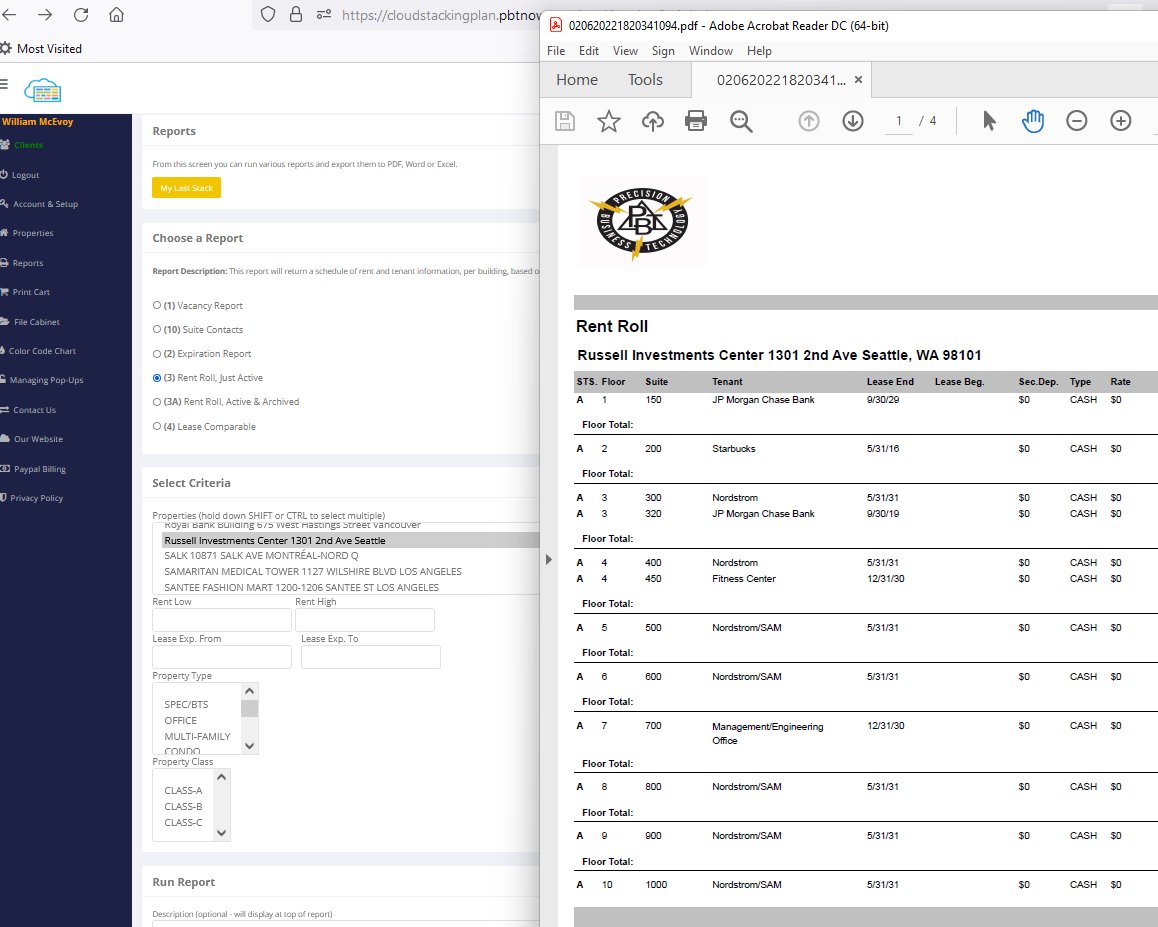Open the browser home page
Image resolution: width=1158 pixels, height=927 pixels.
[x=117, y=15]
